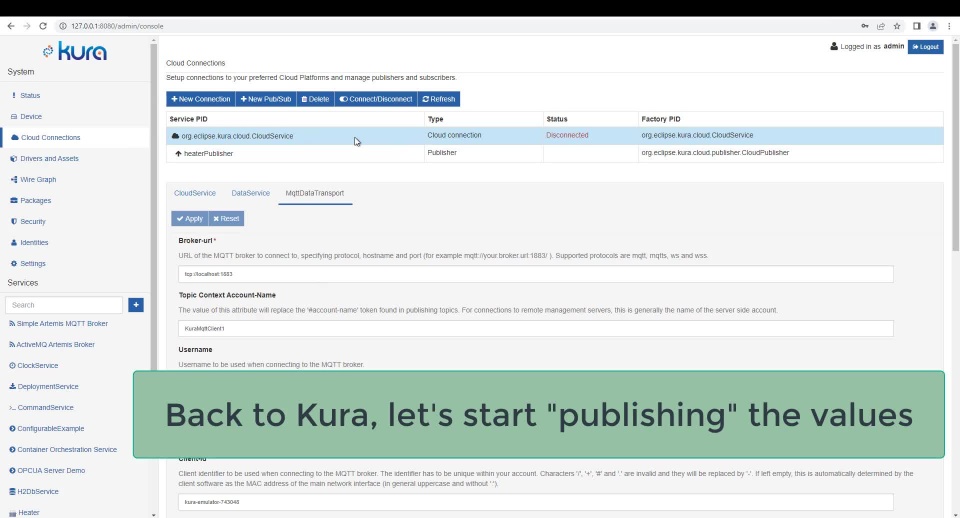The height and width of the screenshot is (518, 960).
Task: Add new service with plus button
Action: (x=136, y=305)
